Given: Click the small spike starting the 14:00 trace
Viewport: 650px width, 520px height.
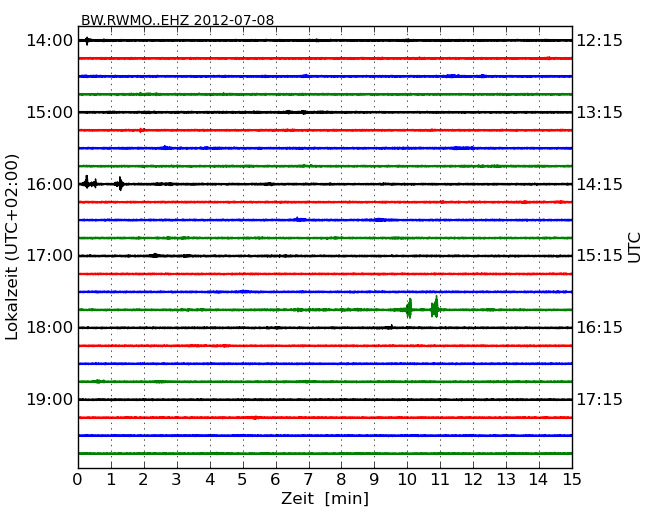Looking at the screenshot, I should coord(87,41).
